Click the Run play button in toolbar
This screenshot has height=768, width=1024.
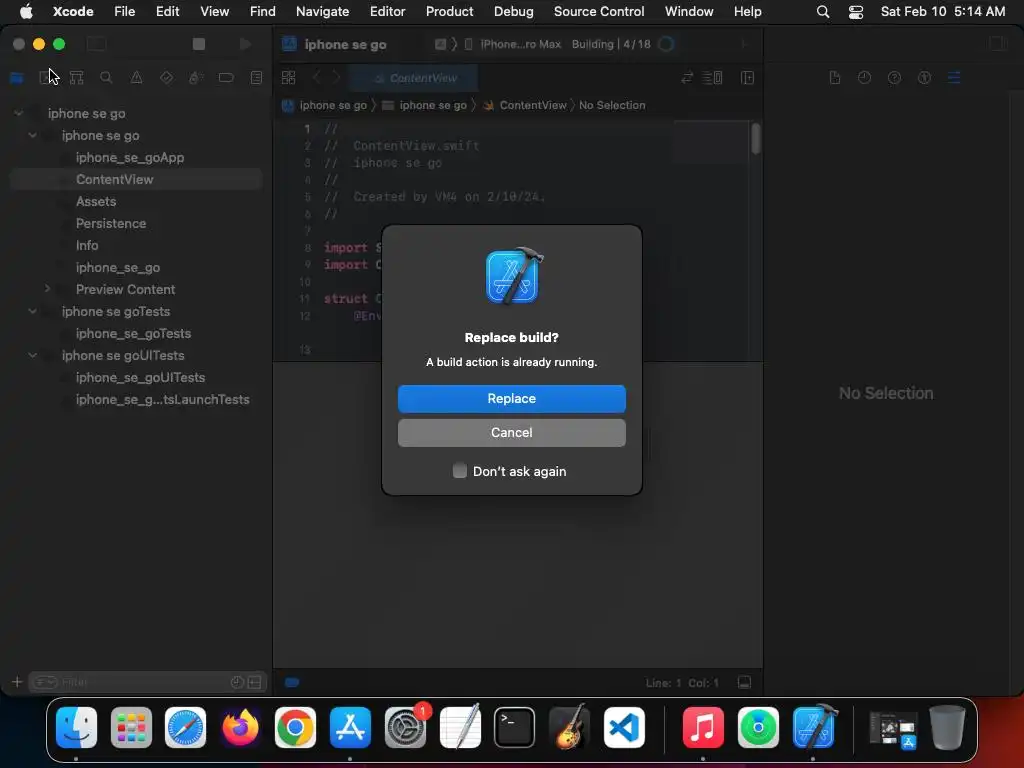pyautogui.click(x=246, y=44)
